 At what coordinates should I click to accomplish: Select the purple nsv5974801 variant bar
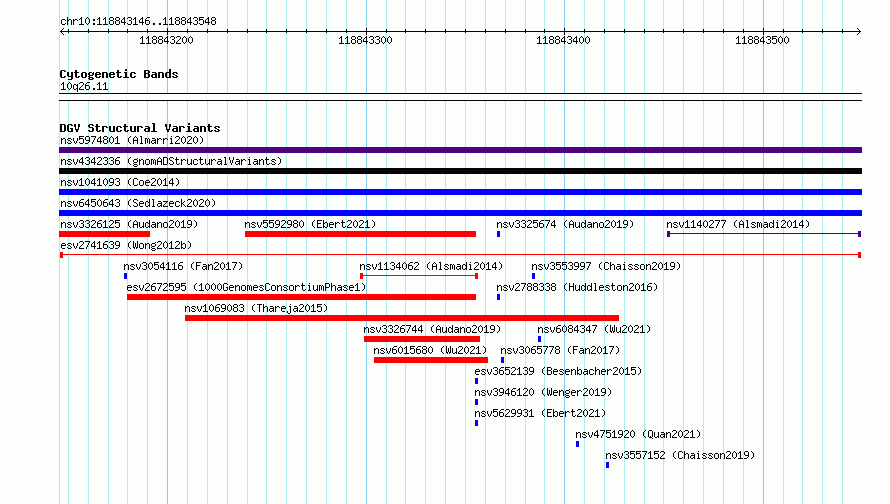click(x=460, y=150)
